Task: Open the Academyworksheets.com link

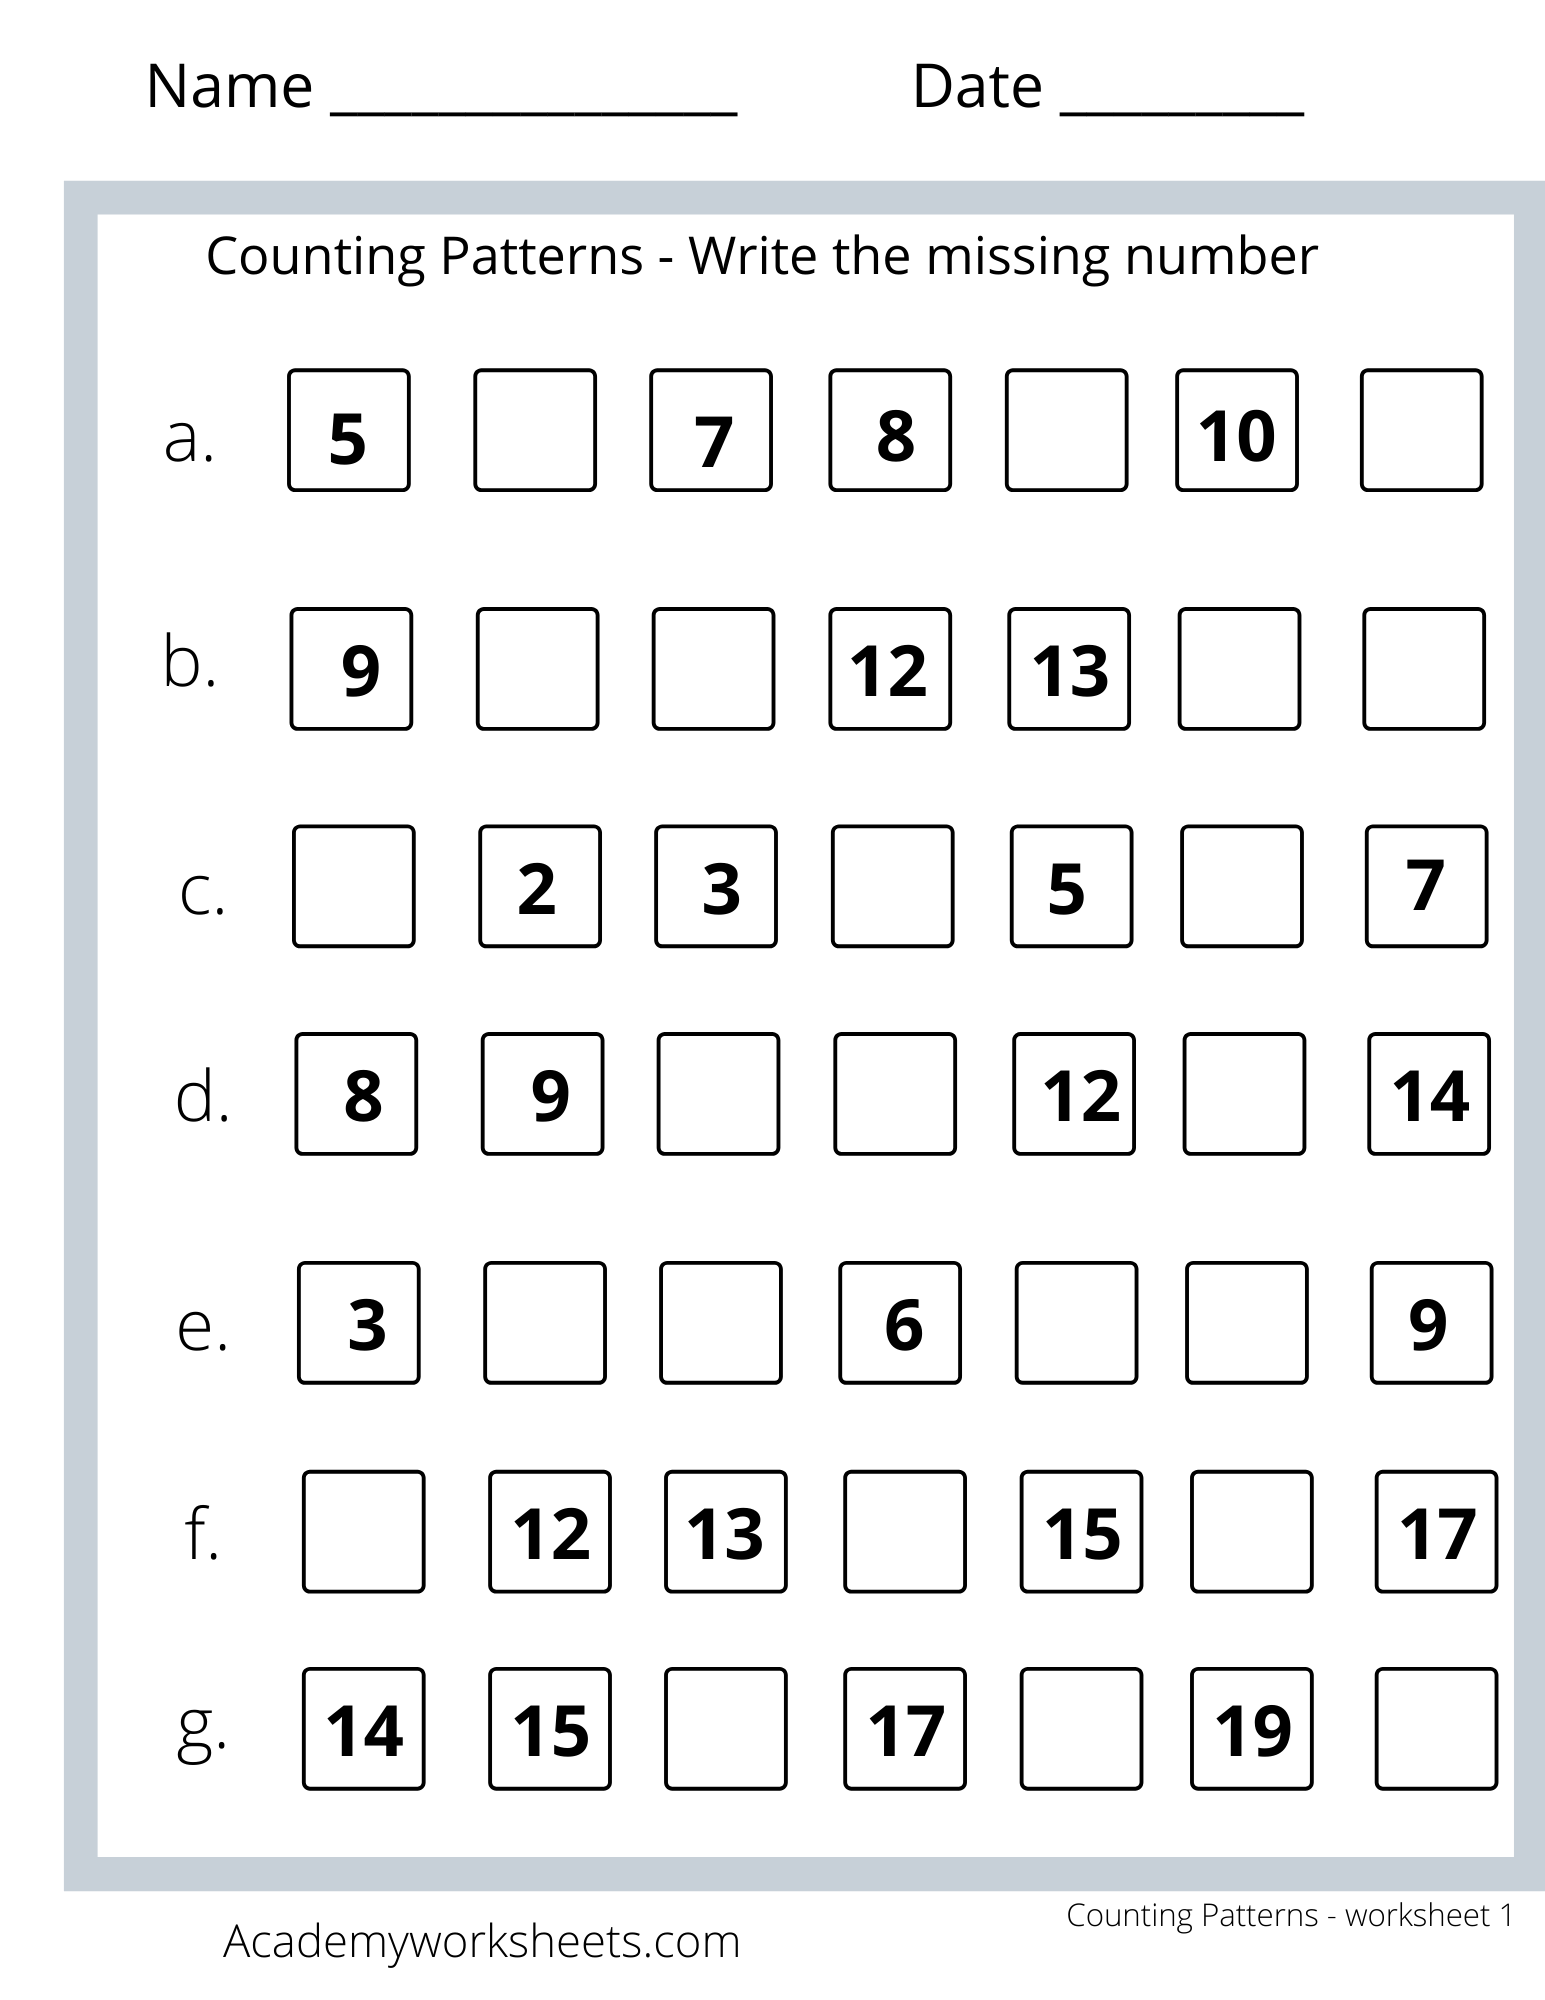Action: pyautogui.click(x=481, y=1941)
